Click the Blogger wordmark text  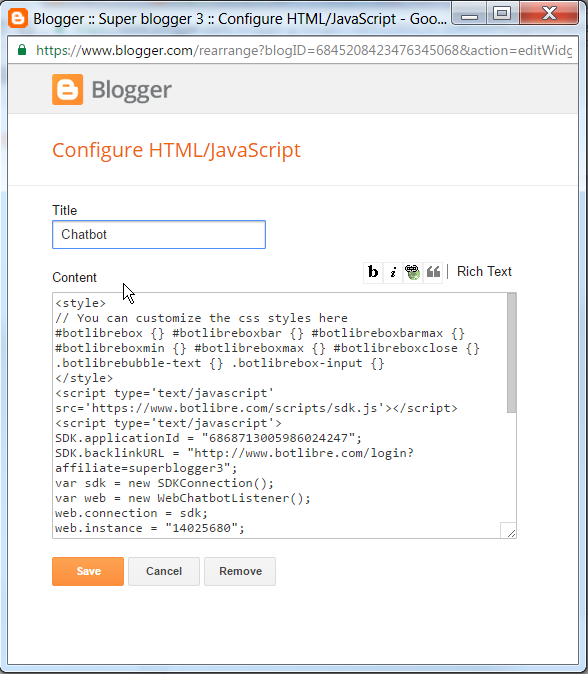coord(132,90)
